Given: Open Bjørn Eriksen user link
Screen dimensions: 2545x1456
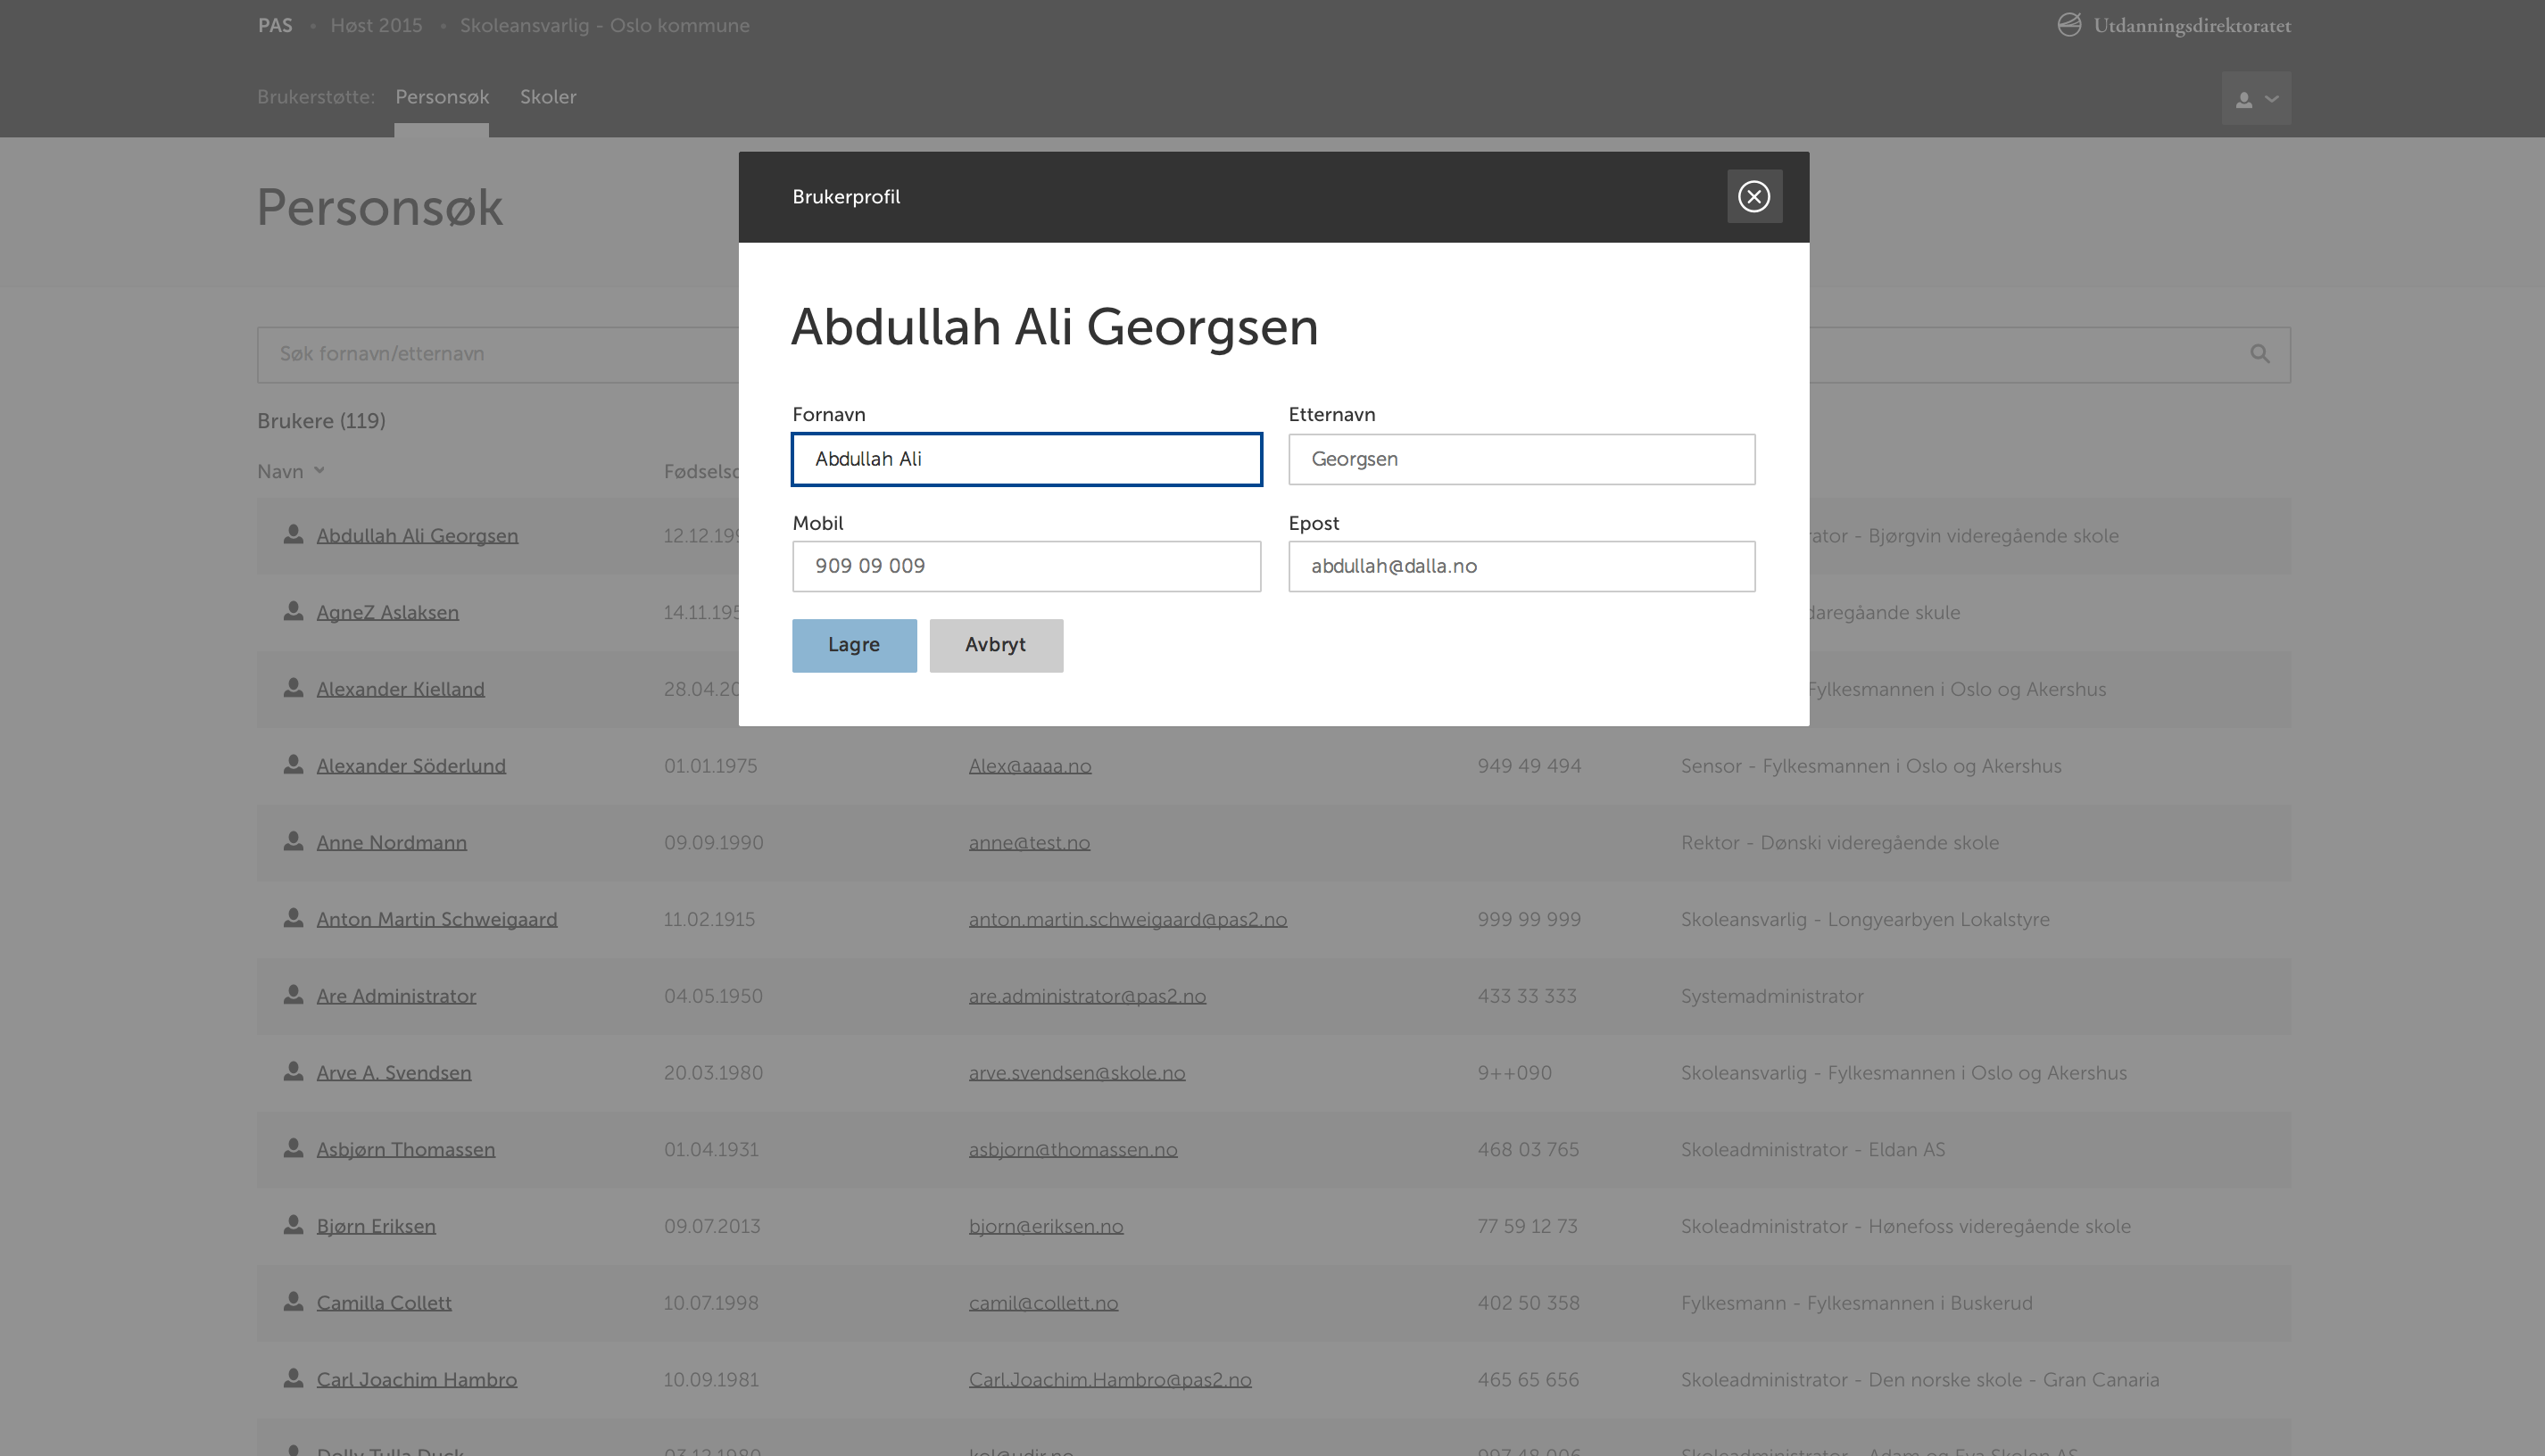Looking at the screenshot, I should [376, 1227].
